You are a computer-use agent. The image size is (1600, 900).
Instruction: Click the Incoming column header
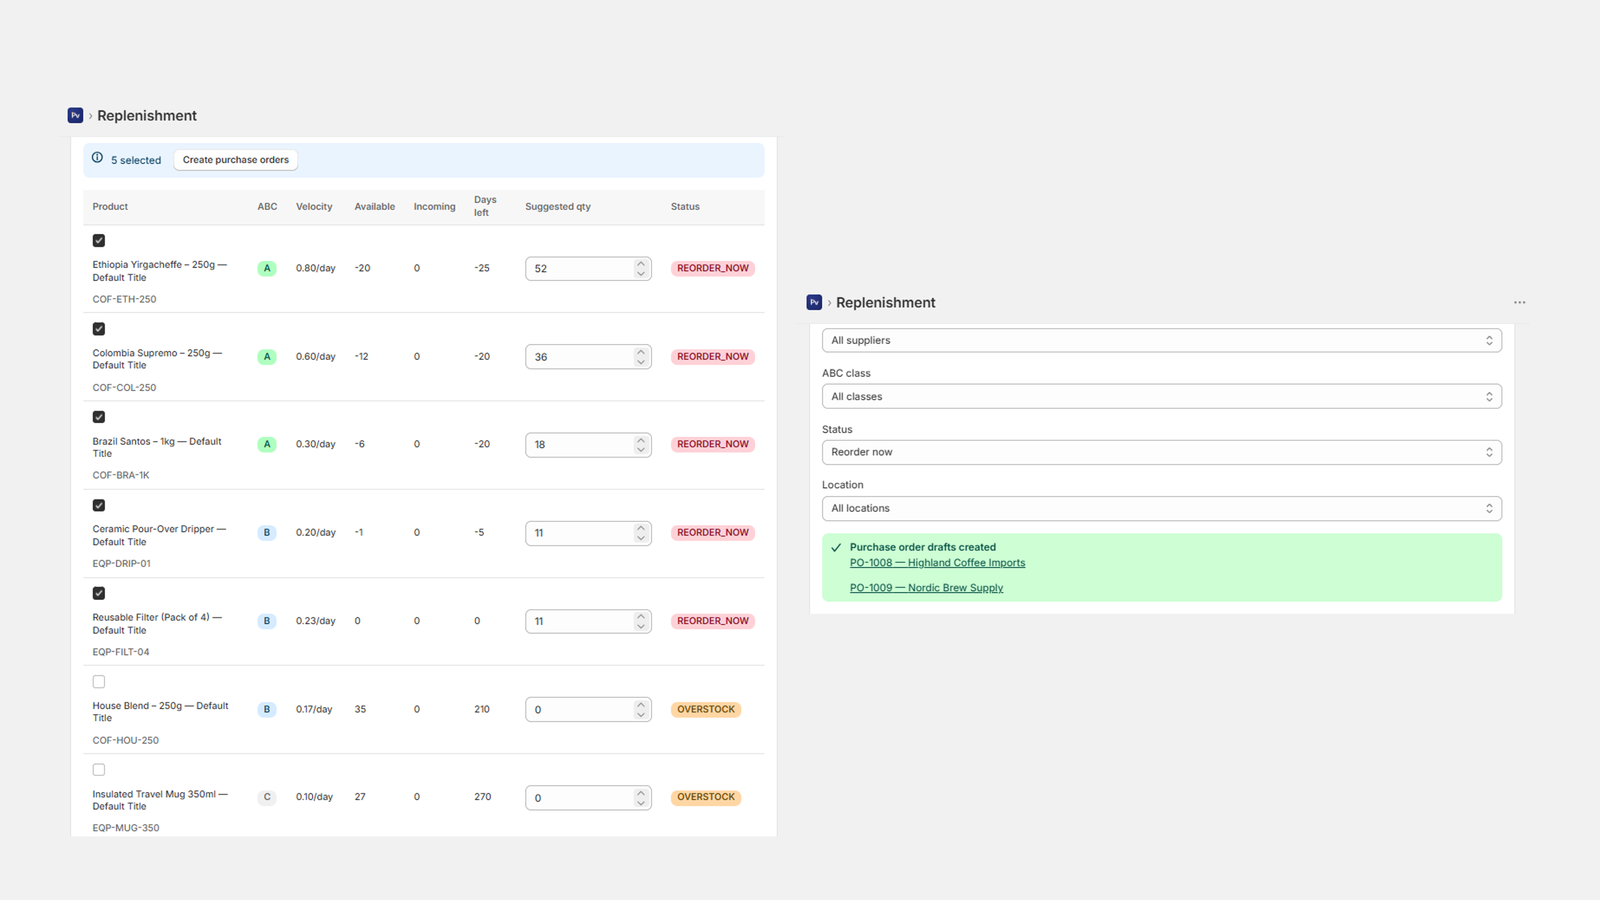coord(434,207)
